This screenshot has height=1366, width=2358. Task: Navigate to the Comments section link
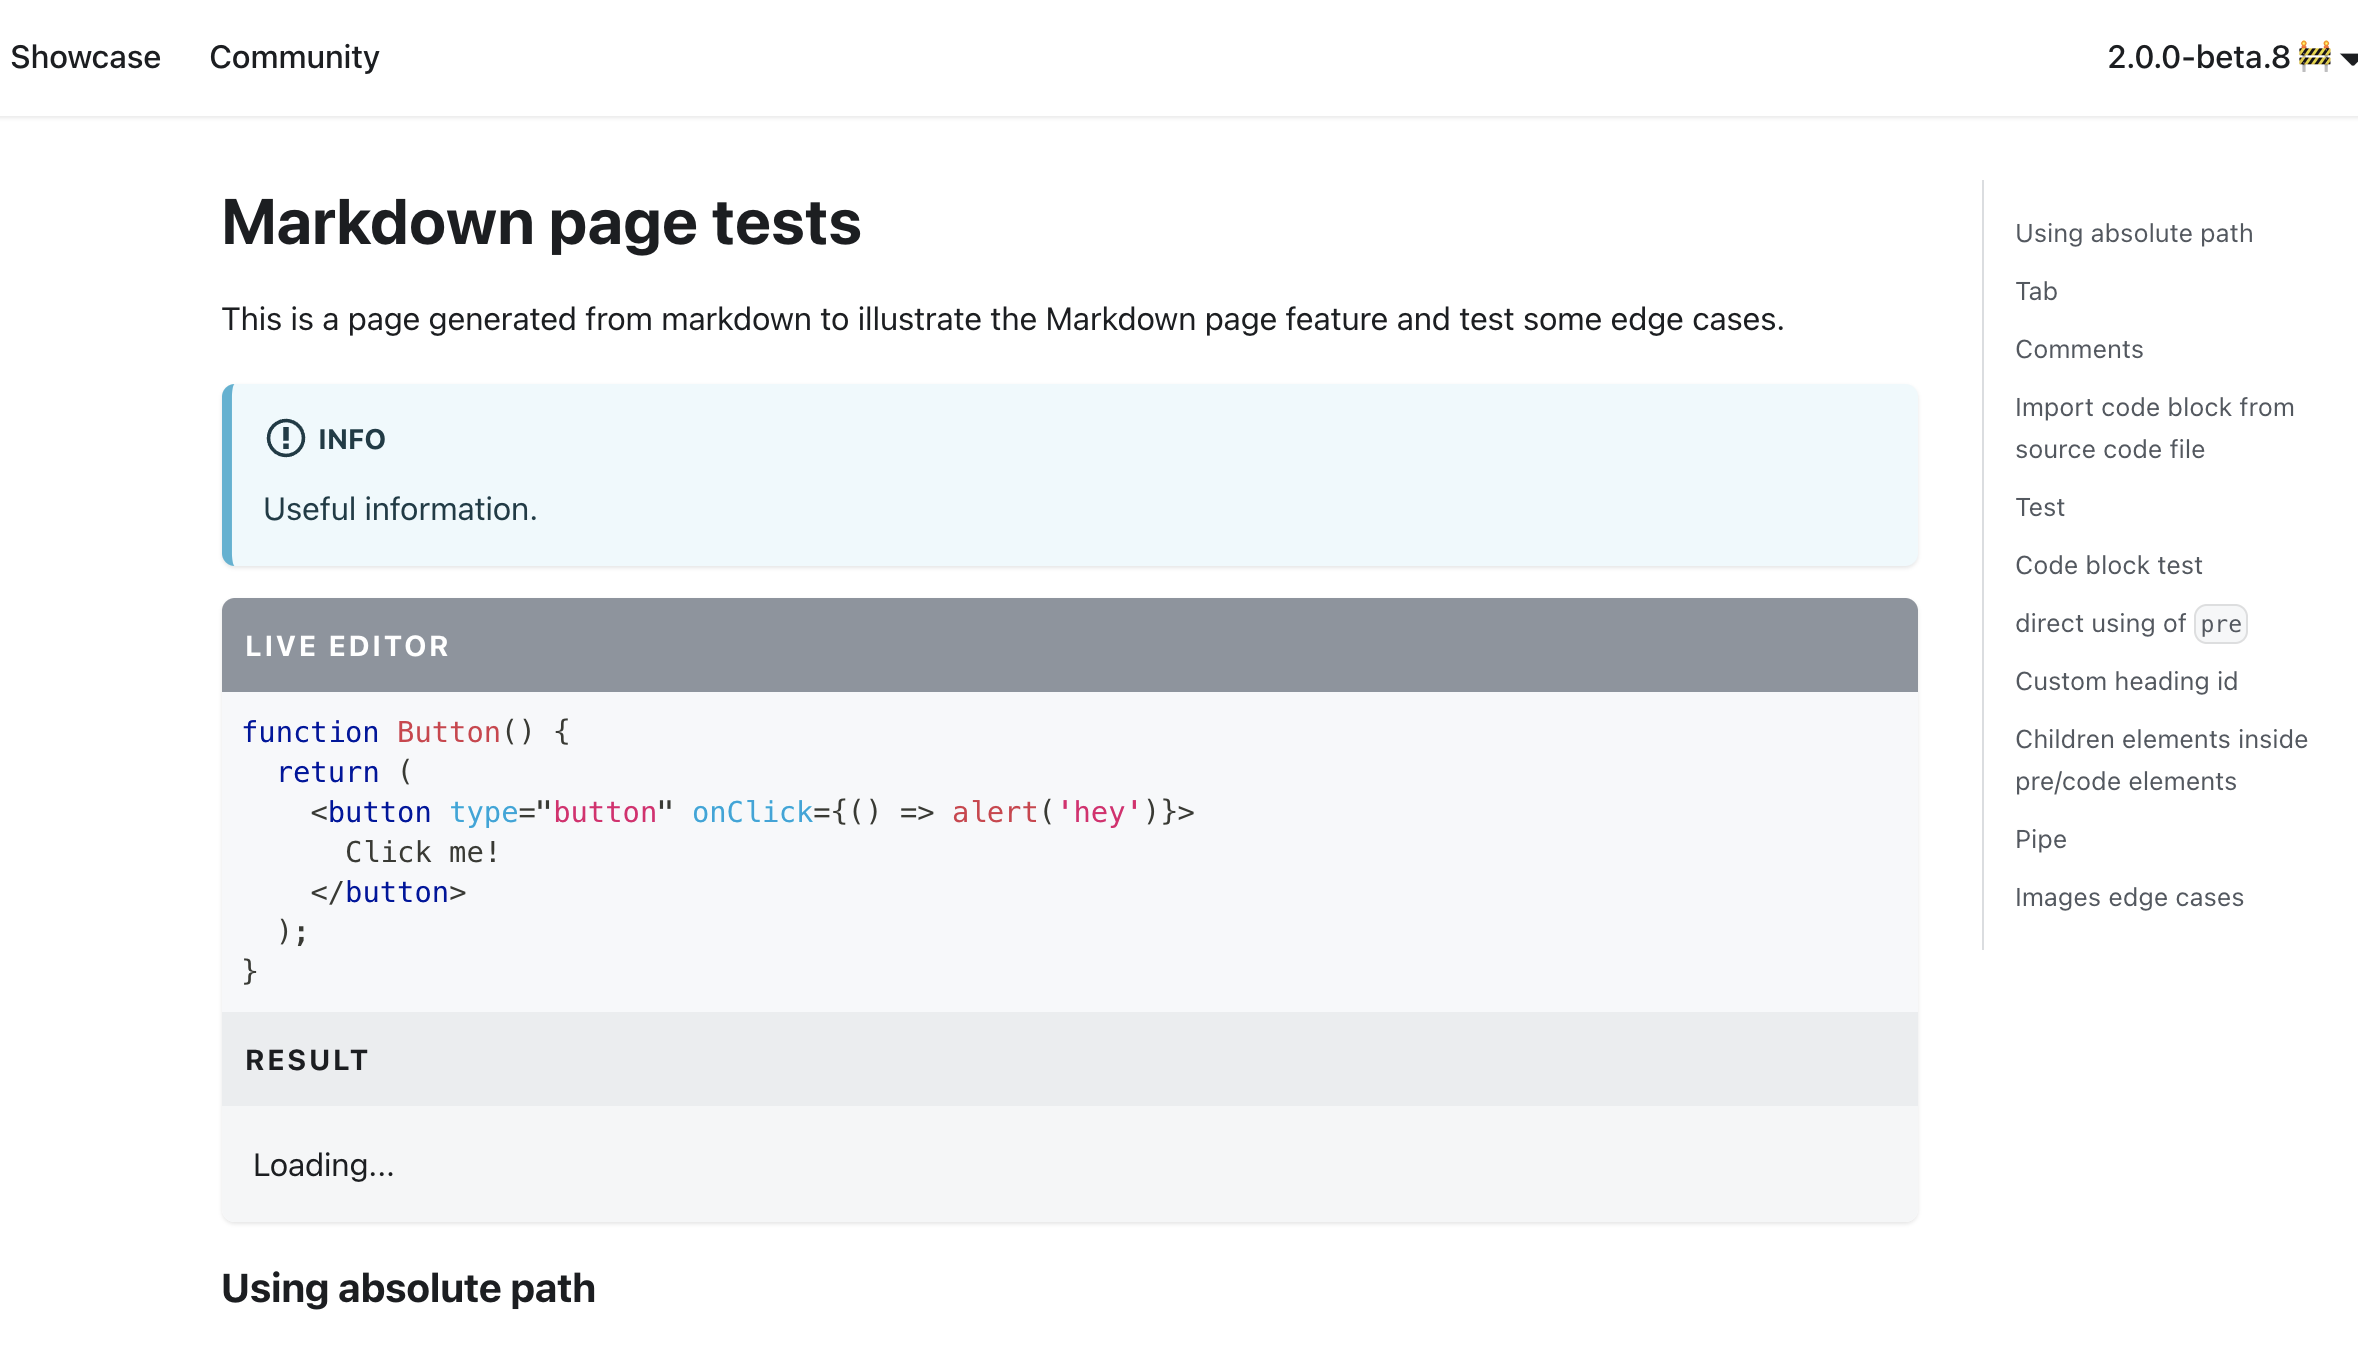point(2078,349)
